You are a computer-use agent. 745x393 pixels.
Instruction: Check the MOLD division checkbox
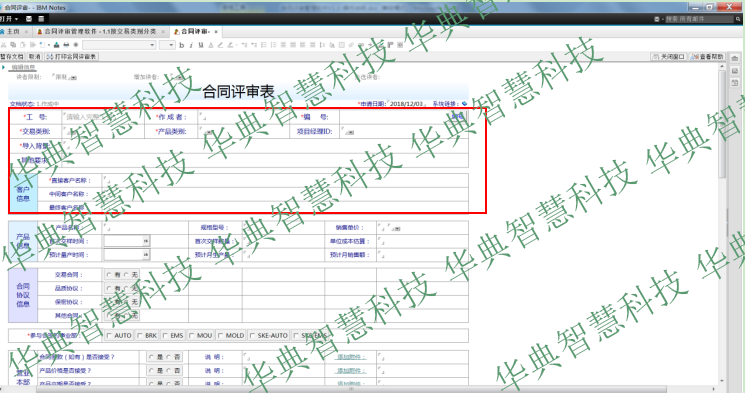(220, 335)
